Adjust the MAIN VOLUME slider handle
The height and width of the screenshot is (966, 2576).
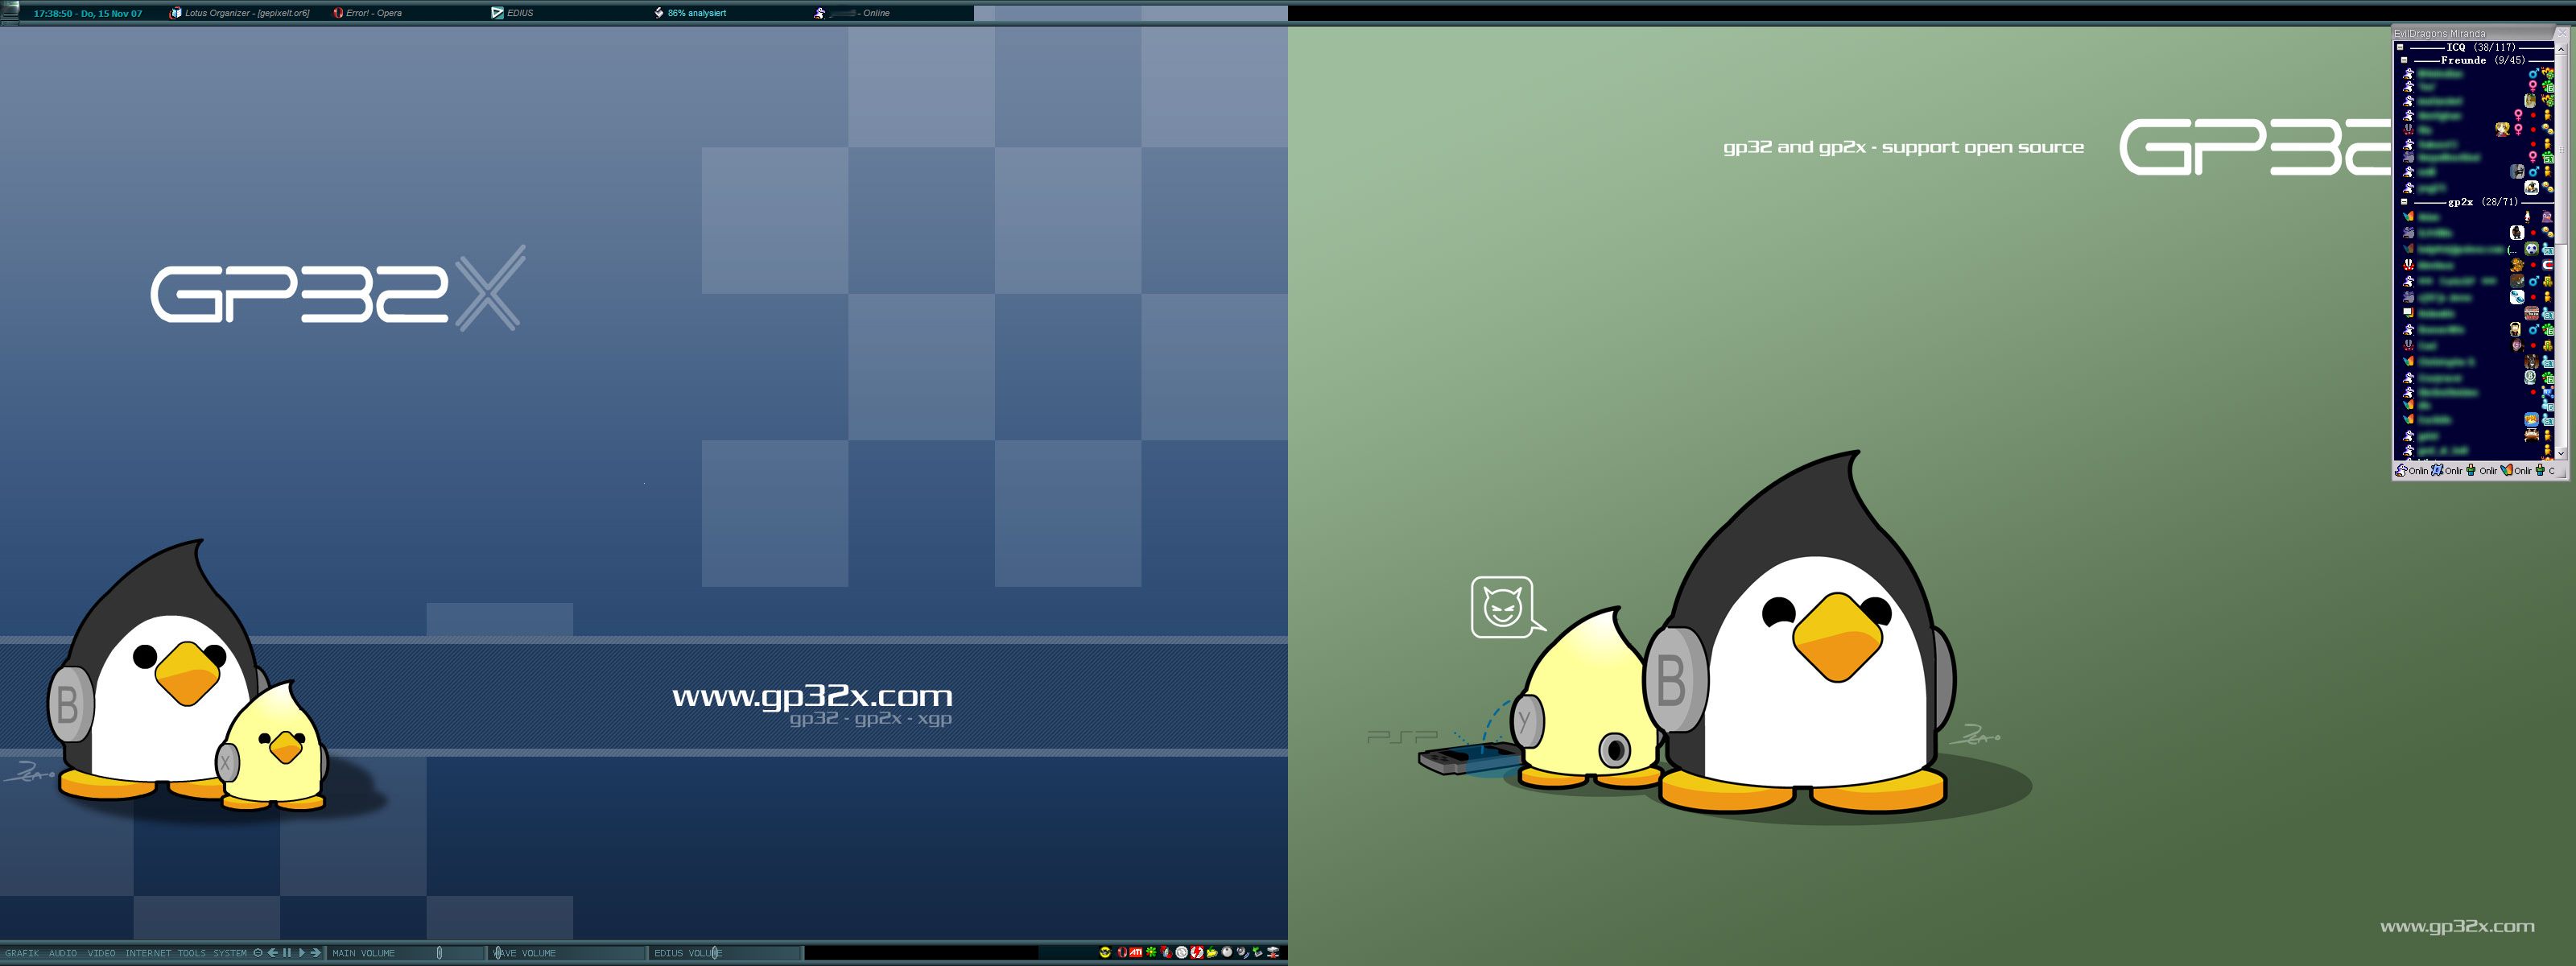440,953
